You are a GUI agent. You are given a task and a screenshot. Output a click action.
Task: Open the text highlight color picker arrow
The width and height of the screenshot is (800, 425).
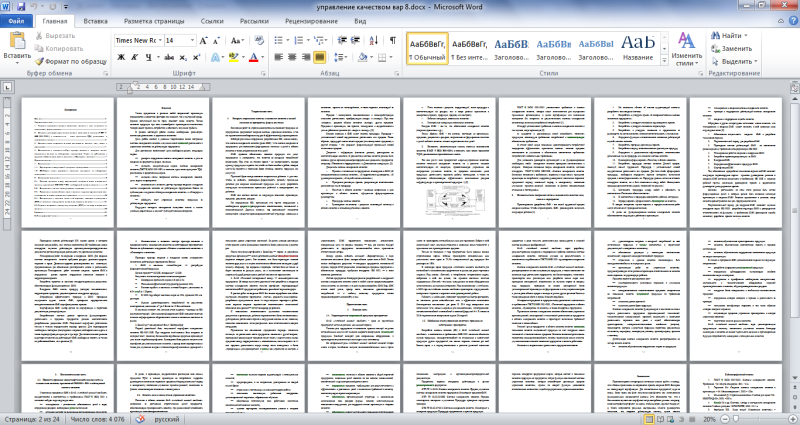(243, 57)
